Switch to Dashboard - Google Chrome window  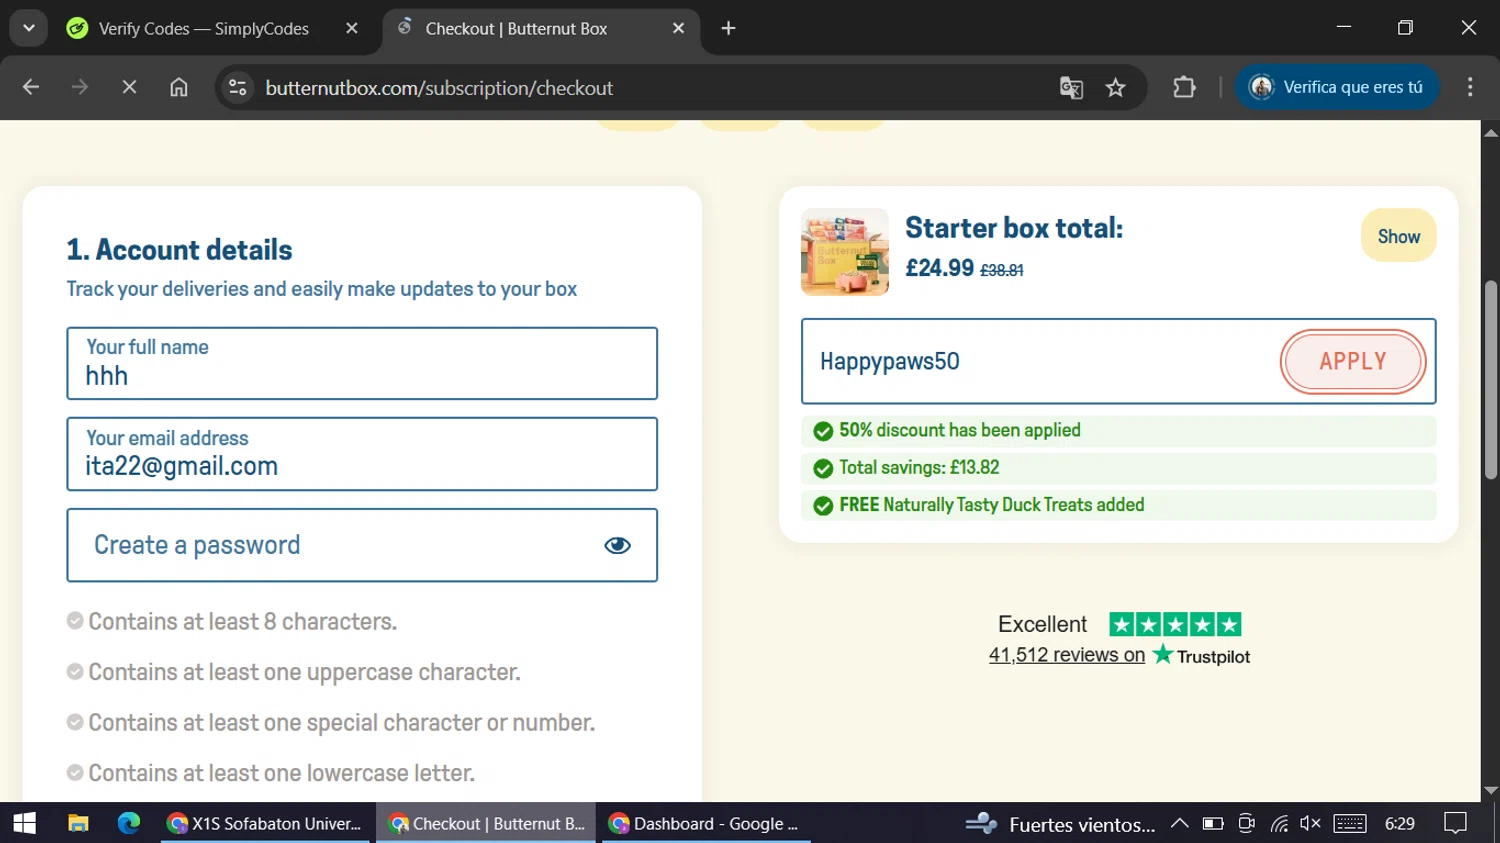point(706,823)
